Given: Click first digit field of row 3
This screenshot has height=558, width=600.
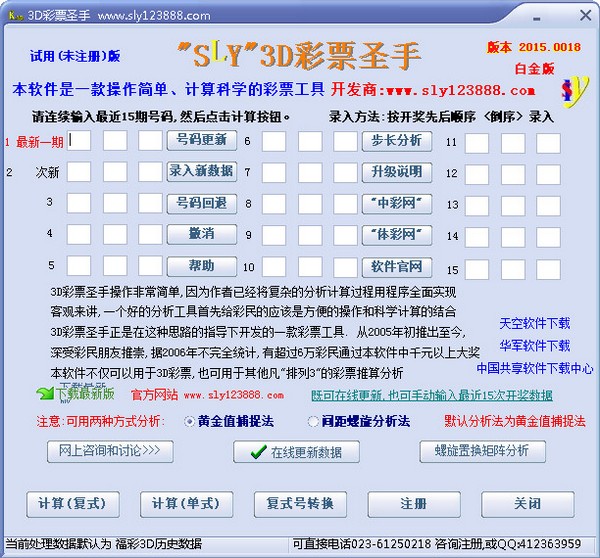Looking at the screenshot, I should (79, 203).
